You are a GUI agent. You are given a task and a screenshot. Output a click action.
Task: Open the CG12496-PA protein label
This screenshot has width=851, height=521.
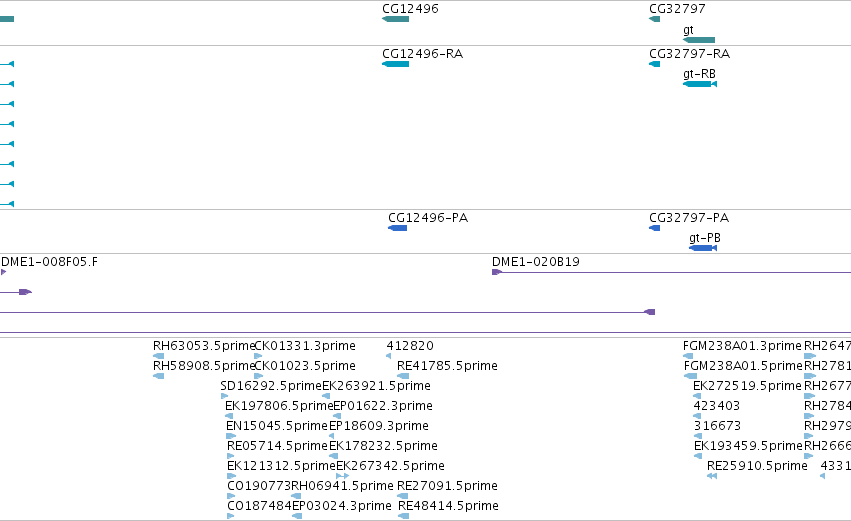pos(428,218)
